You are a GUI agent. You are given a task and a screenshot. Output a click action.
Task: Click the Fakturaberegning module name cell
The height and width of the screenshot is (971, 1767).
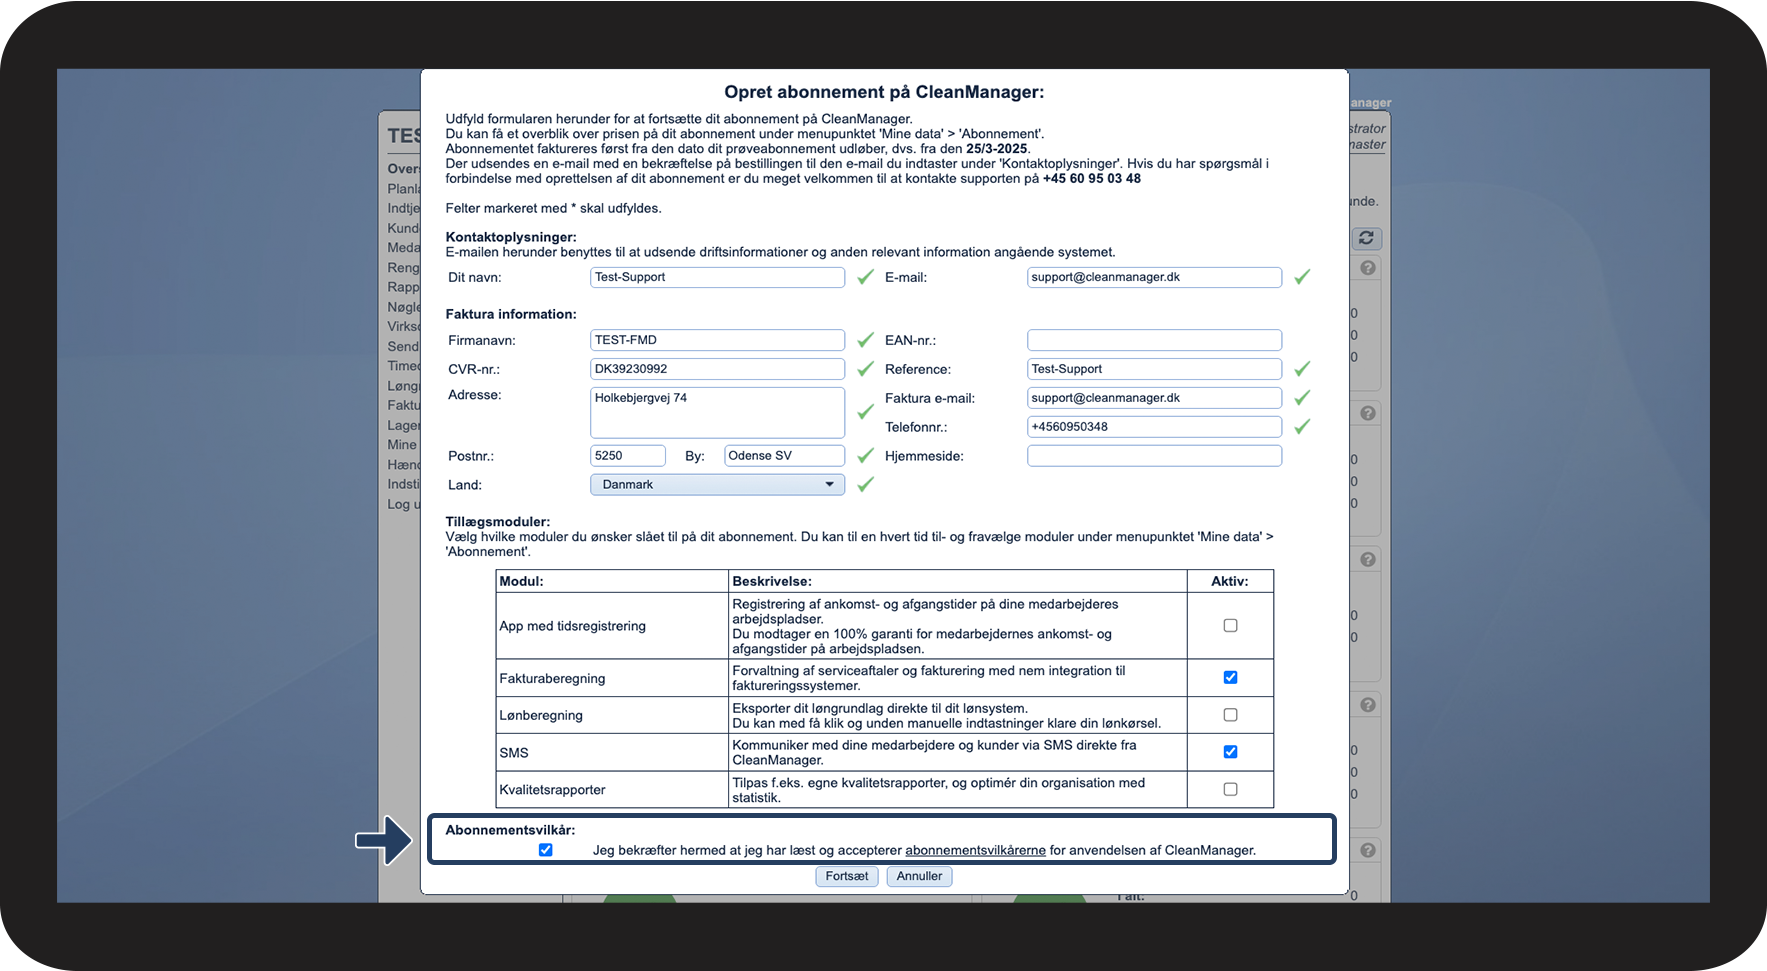coord(612,678)
